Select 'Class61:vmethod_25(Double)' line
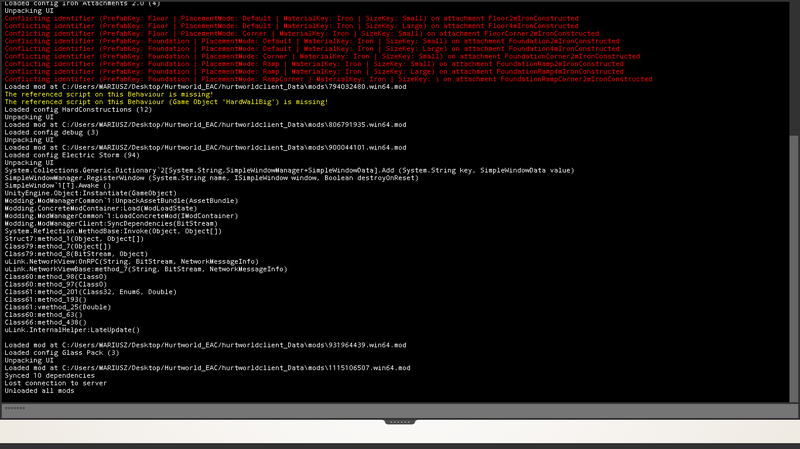The width and height of the screenshot is (800, 449). click(x=58, y=307)
